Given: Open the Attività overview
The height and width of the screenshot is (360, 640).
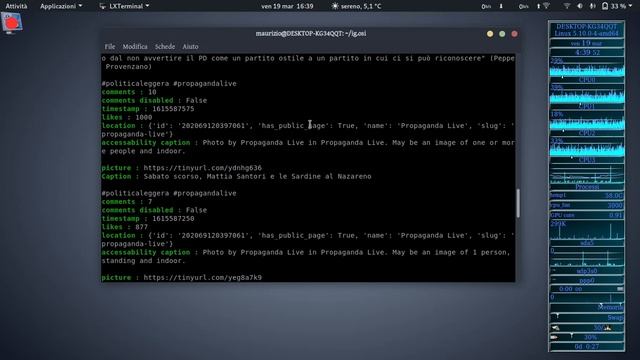Looking at the screenshot, I should click(16, 6).
